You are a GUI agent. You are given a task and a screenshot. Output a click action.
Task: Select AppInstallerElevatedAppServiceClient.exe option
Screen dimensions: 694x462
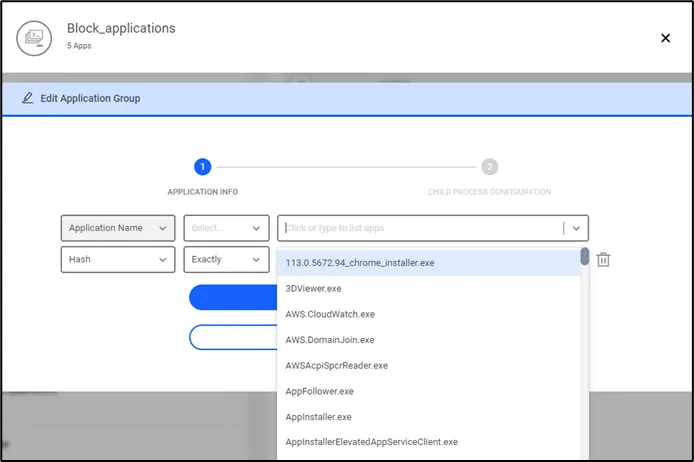tap(428, 442)
